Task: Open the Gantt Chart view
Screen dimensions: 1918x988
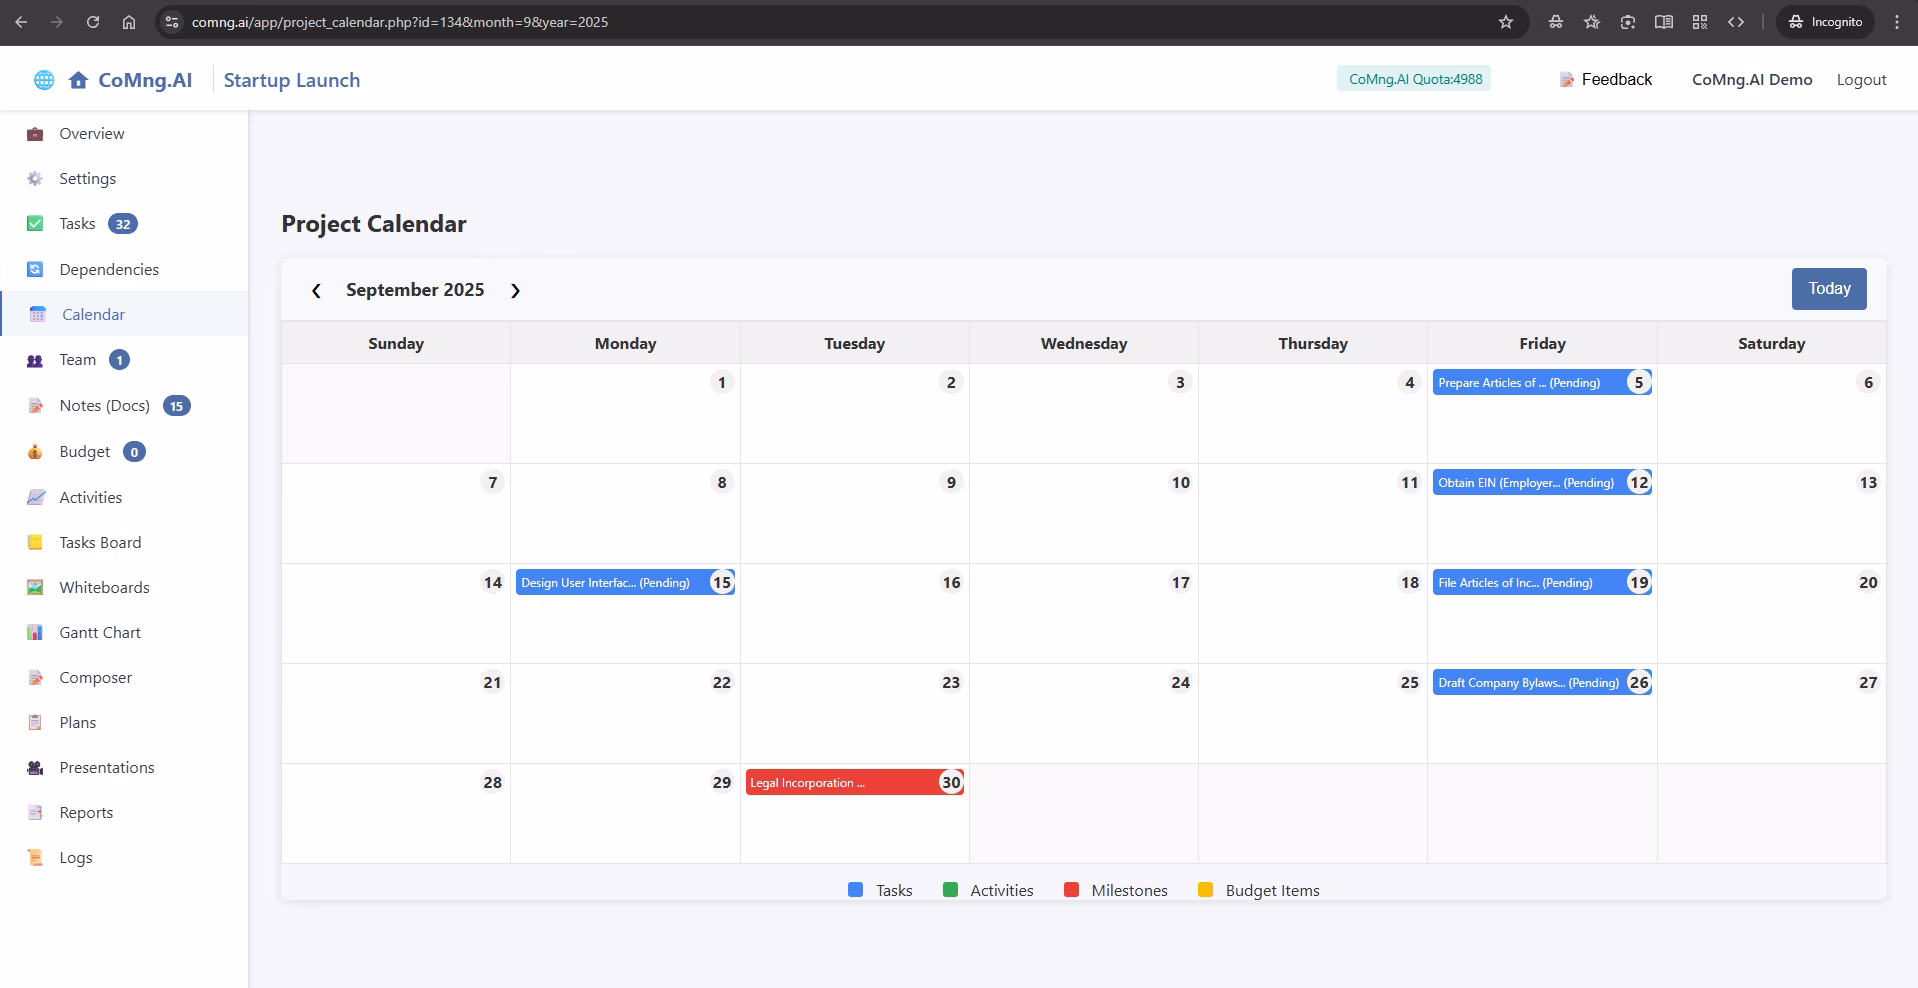Action: [x=100, y=632]
